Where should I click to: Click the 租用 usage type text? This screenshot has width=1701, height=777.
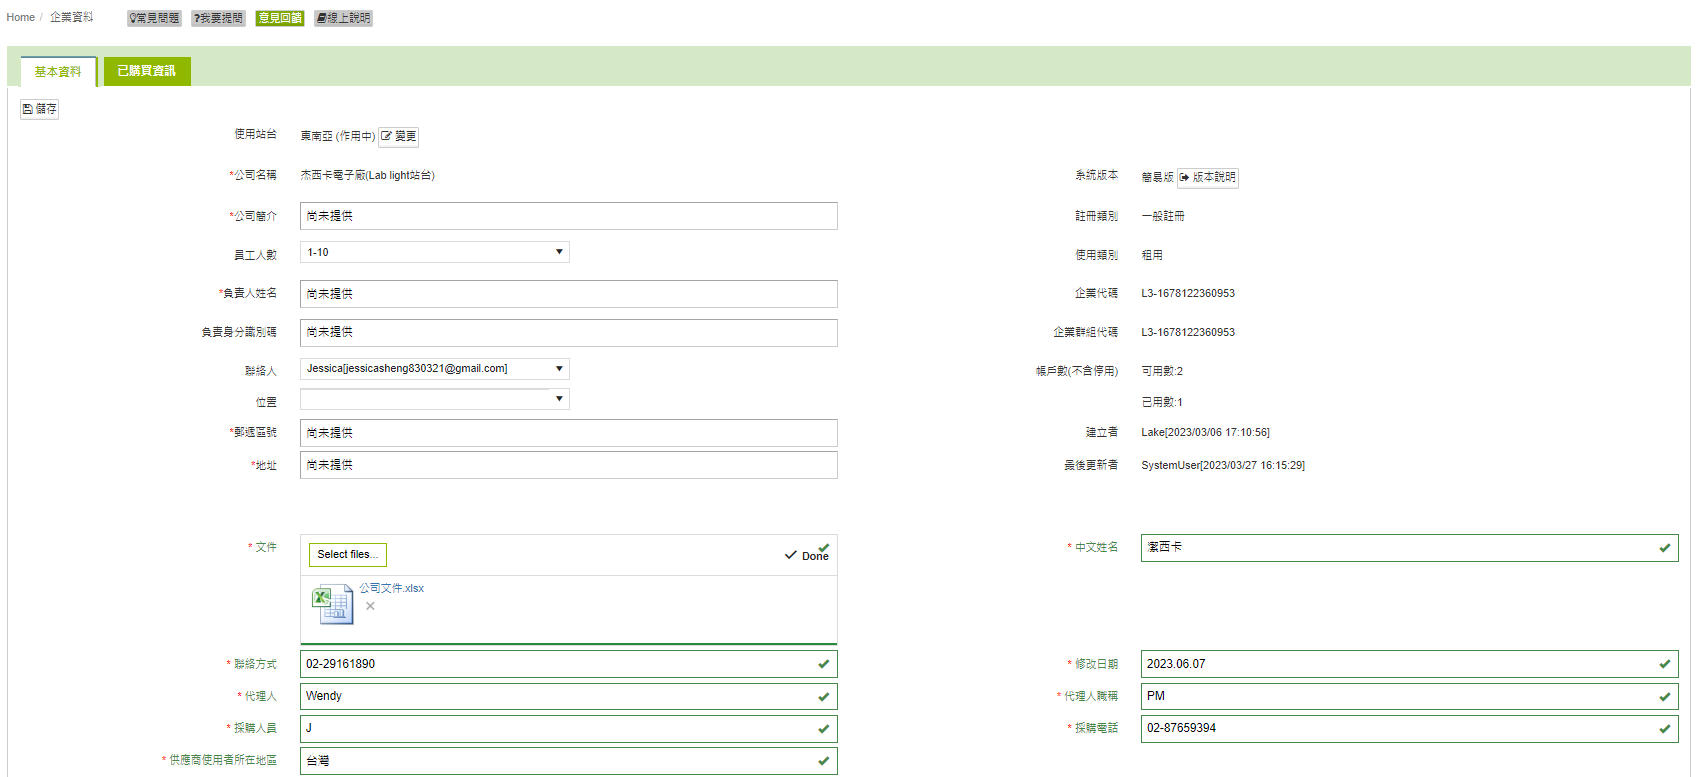point(1152,255)
